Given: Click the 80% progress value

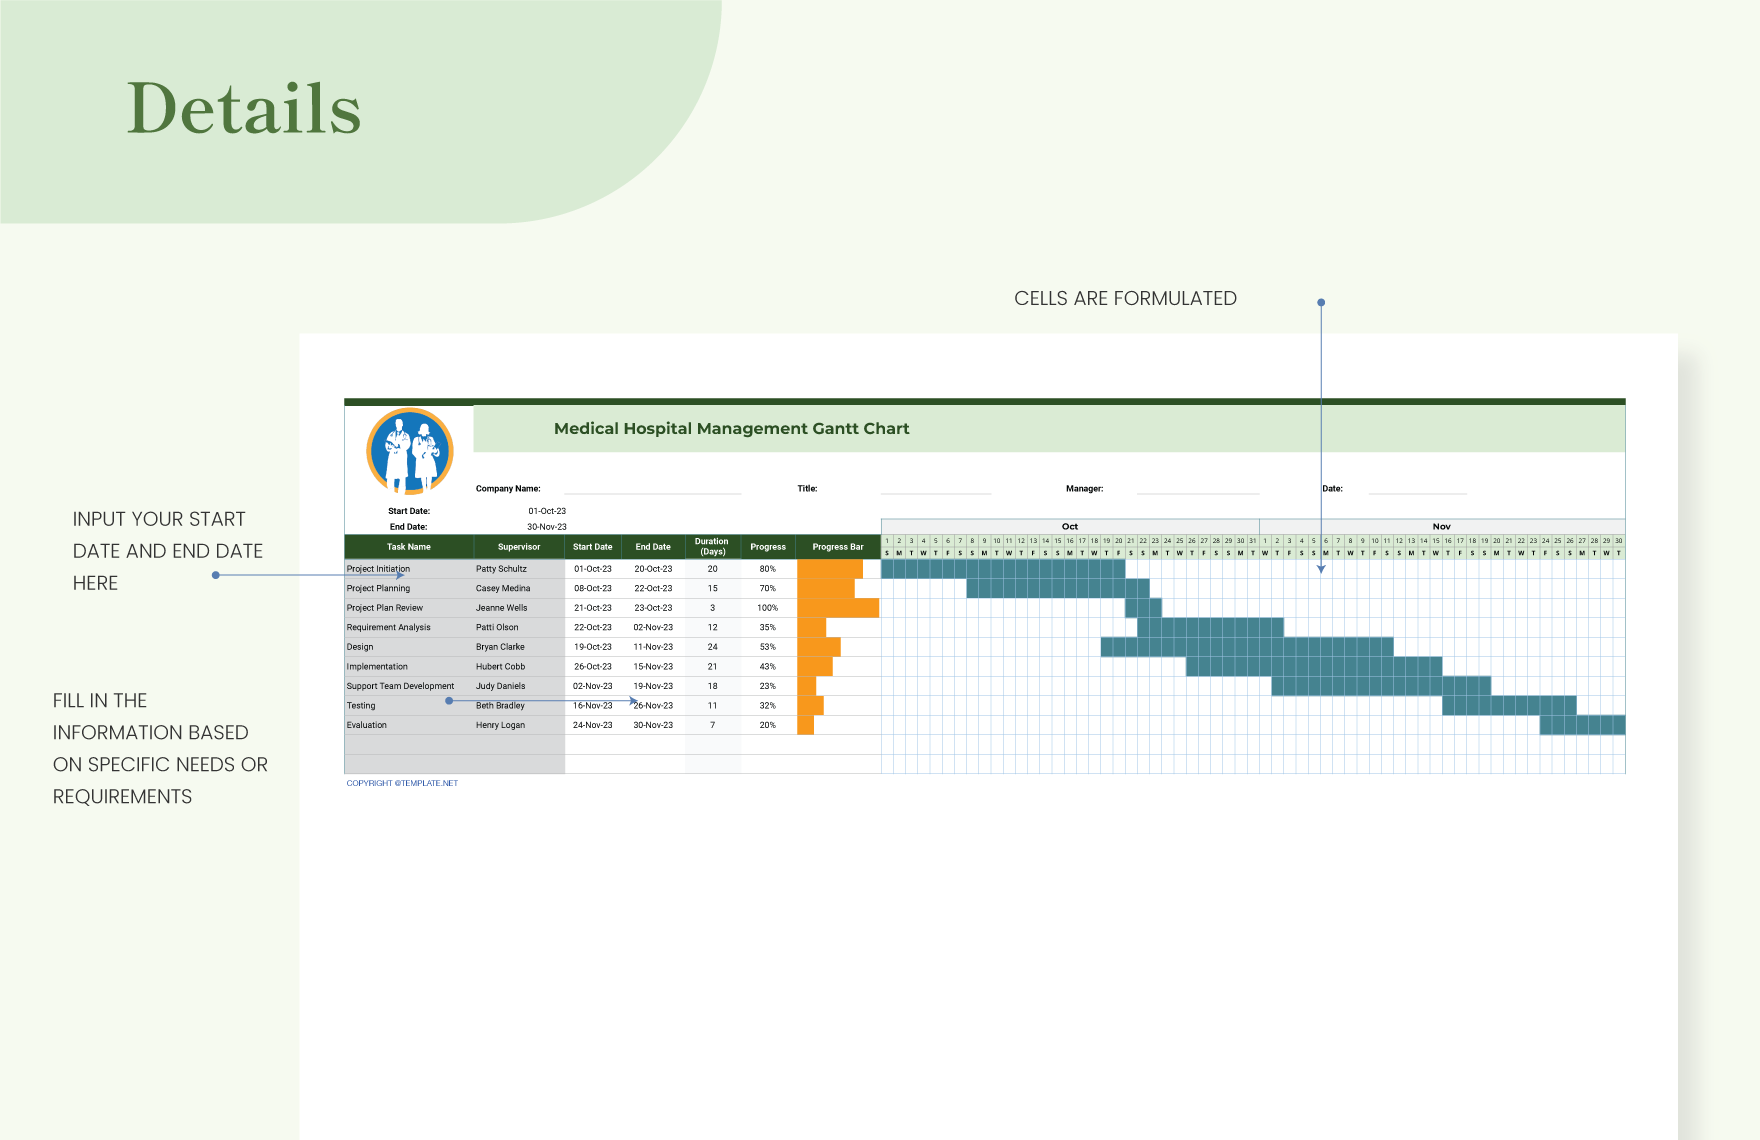Looking at the screenshot, I should tap(768, 569).
